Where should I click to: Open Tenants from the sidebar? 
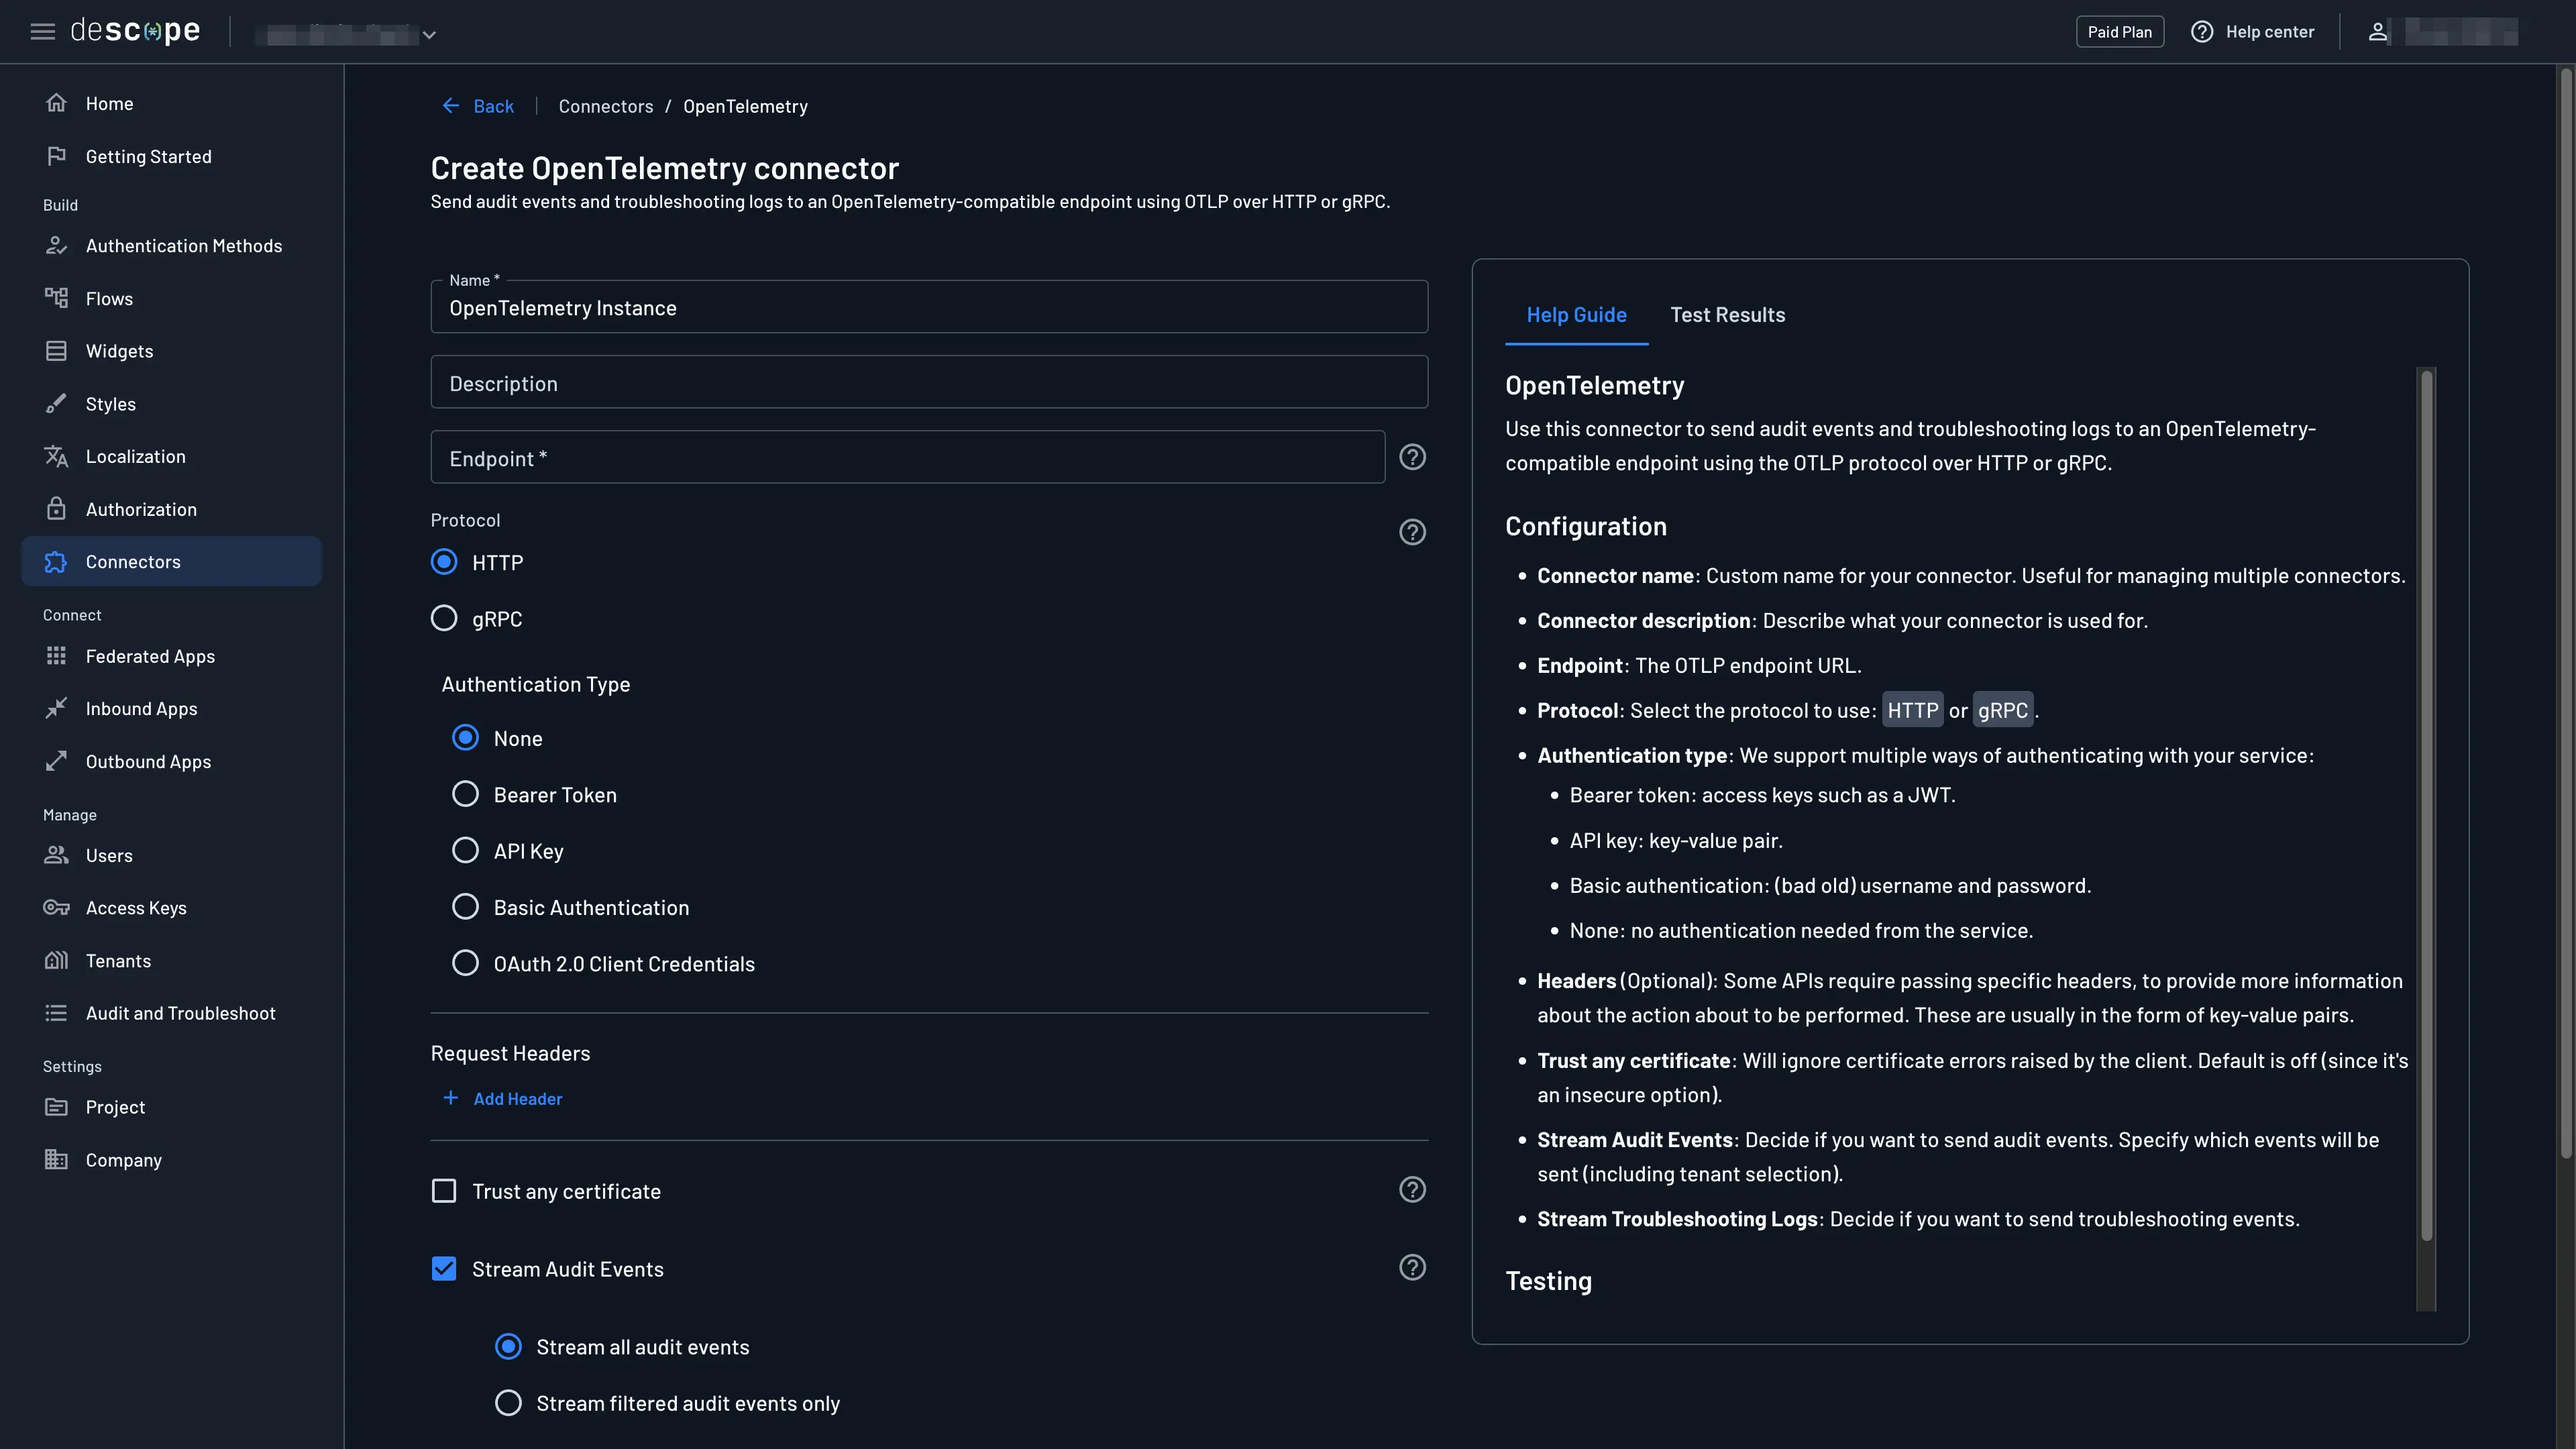(172, 961)
